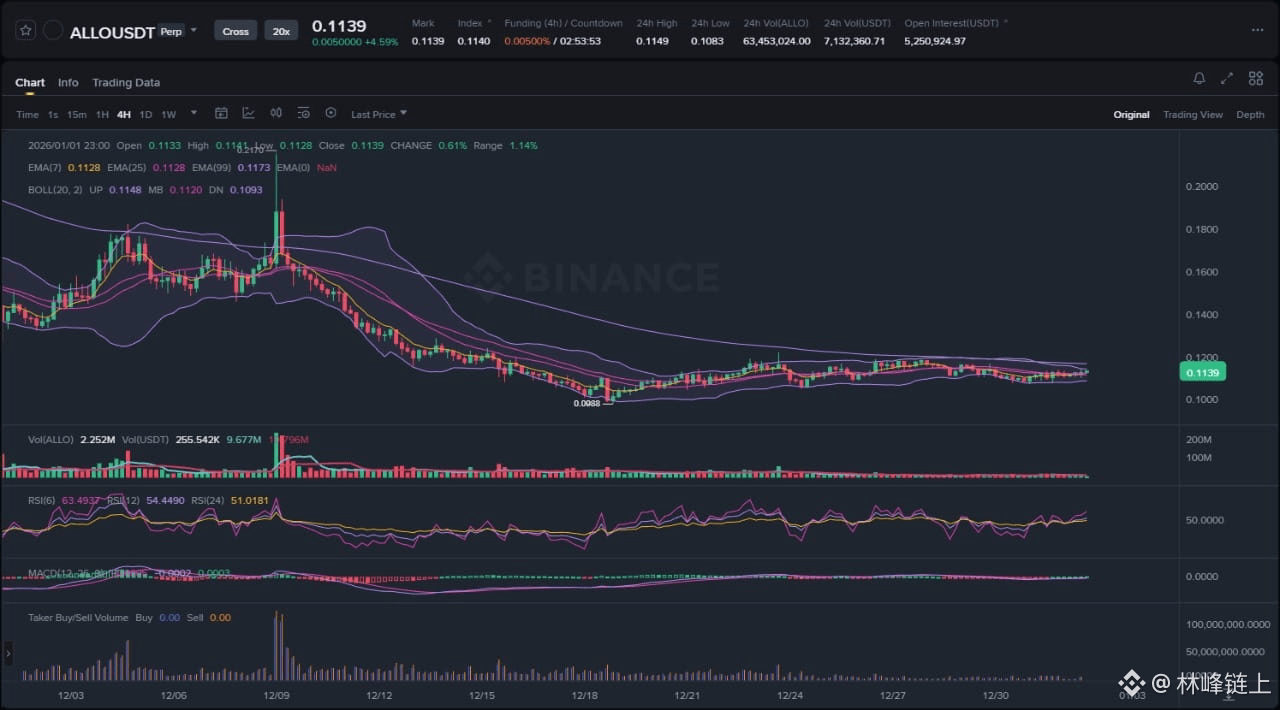Expand more time intervals dropdown arrow

click(194, 114)
